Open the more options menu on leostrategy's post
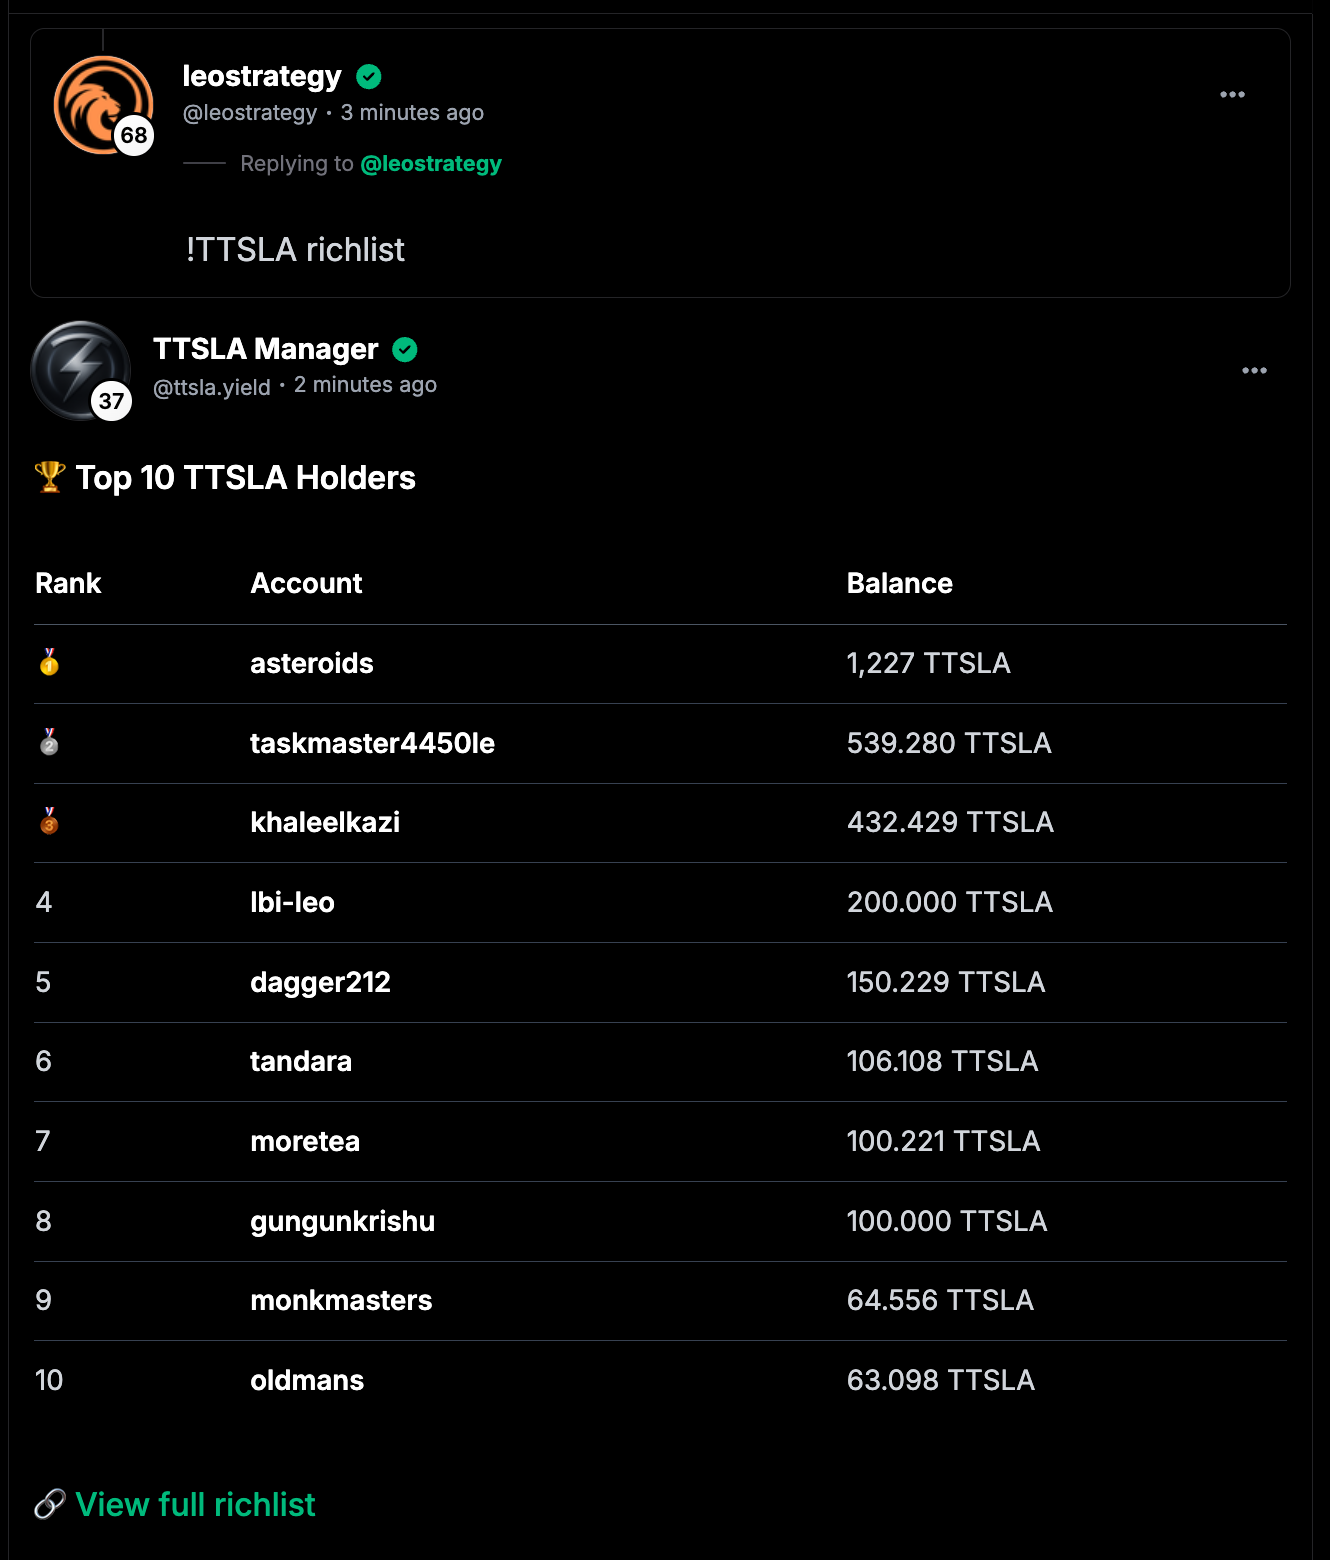Screen dimensions: 1330x1560 (1232, 95)
